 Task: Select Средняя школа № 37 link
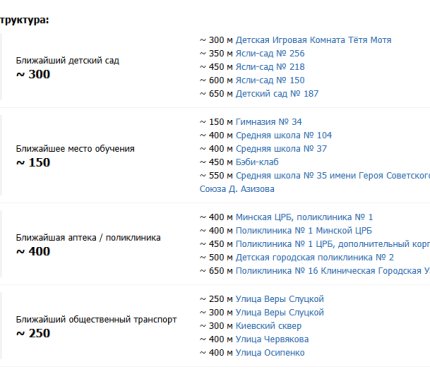coord(281,149)
